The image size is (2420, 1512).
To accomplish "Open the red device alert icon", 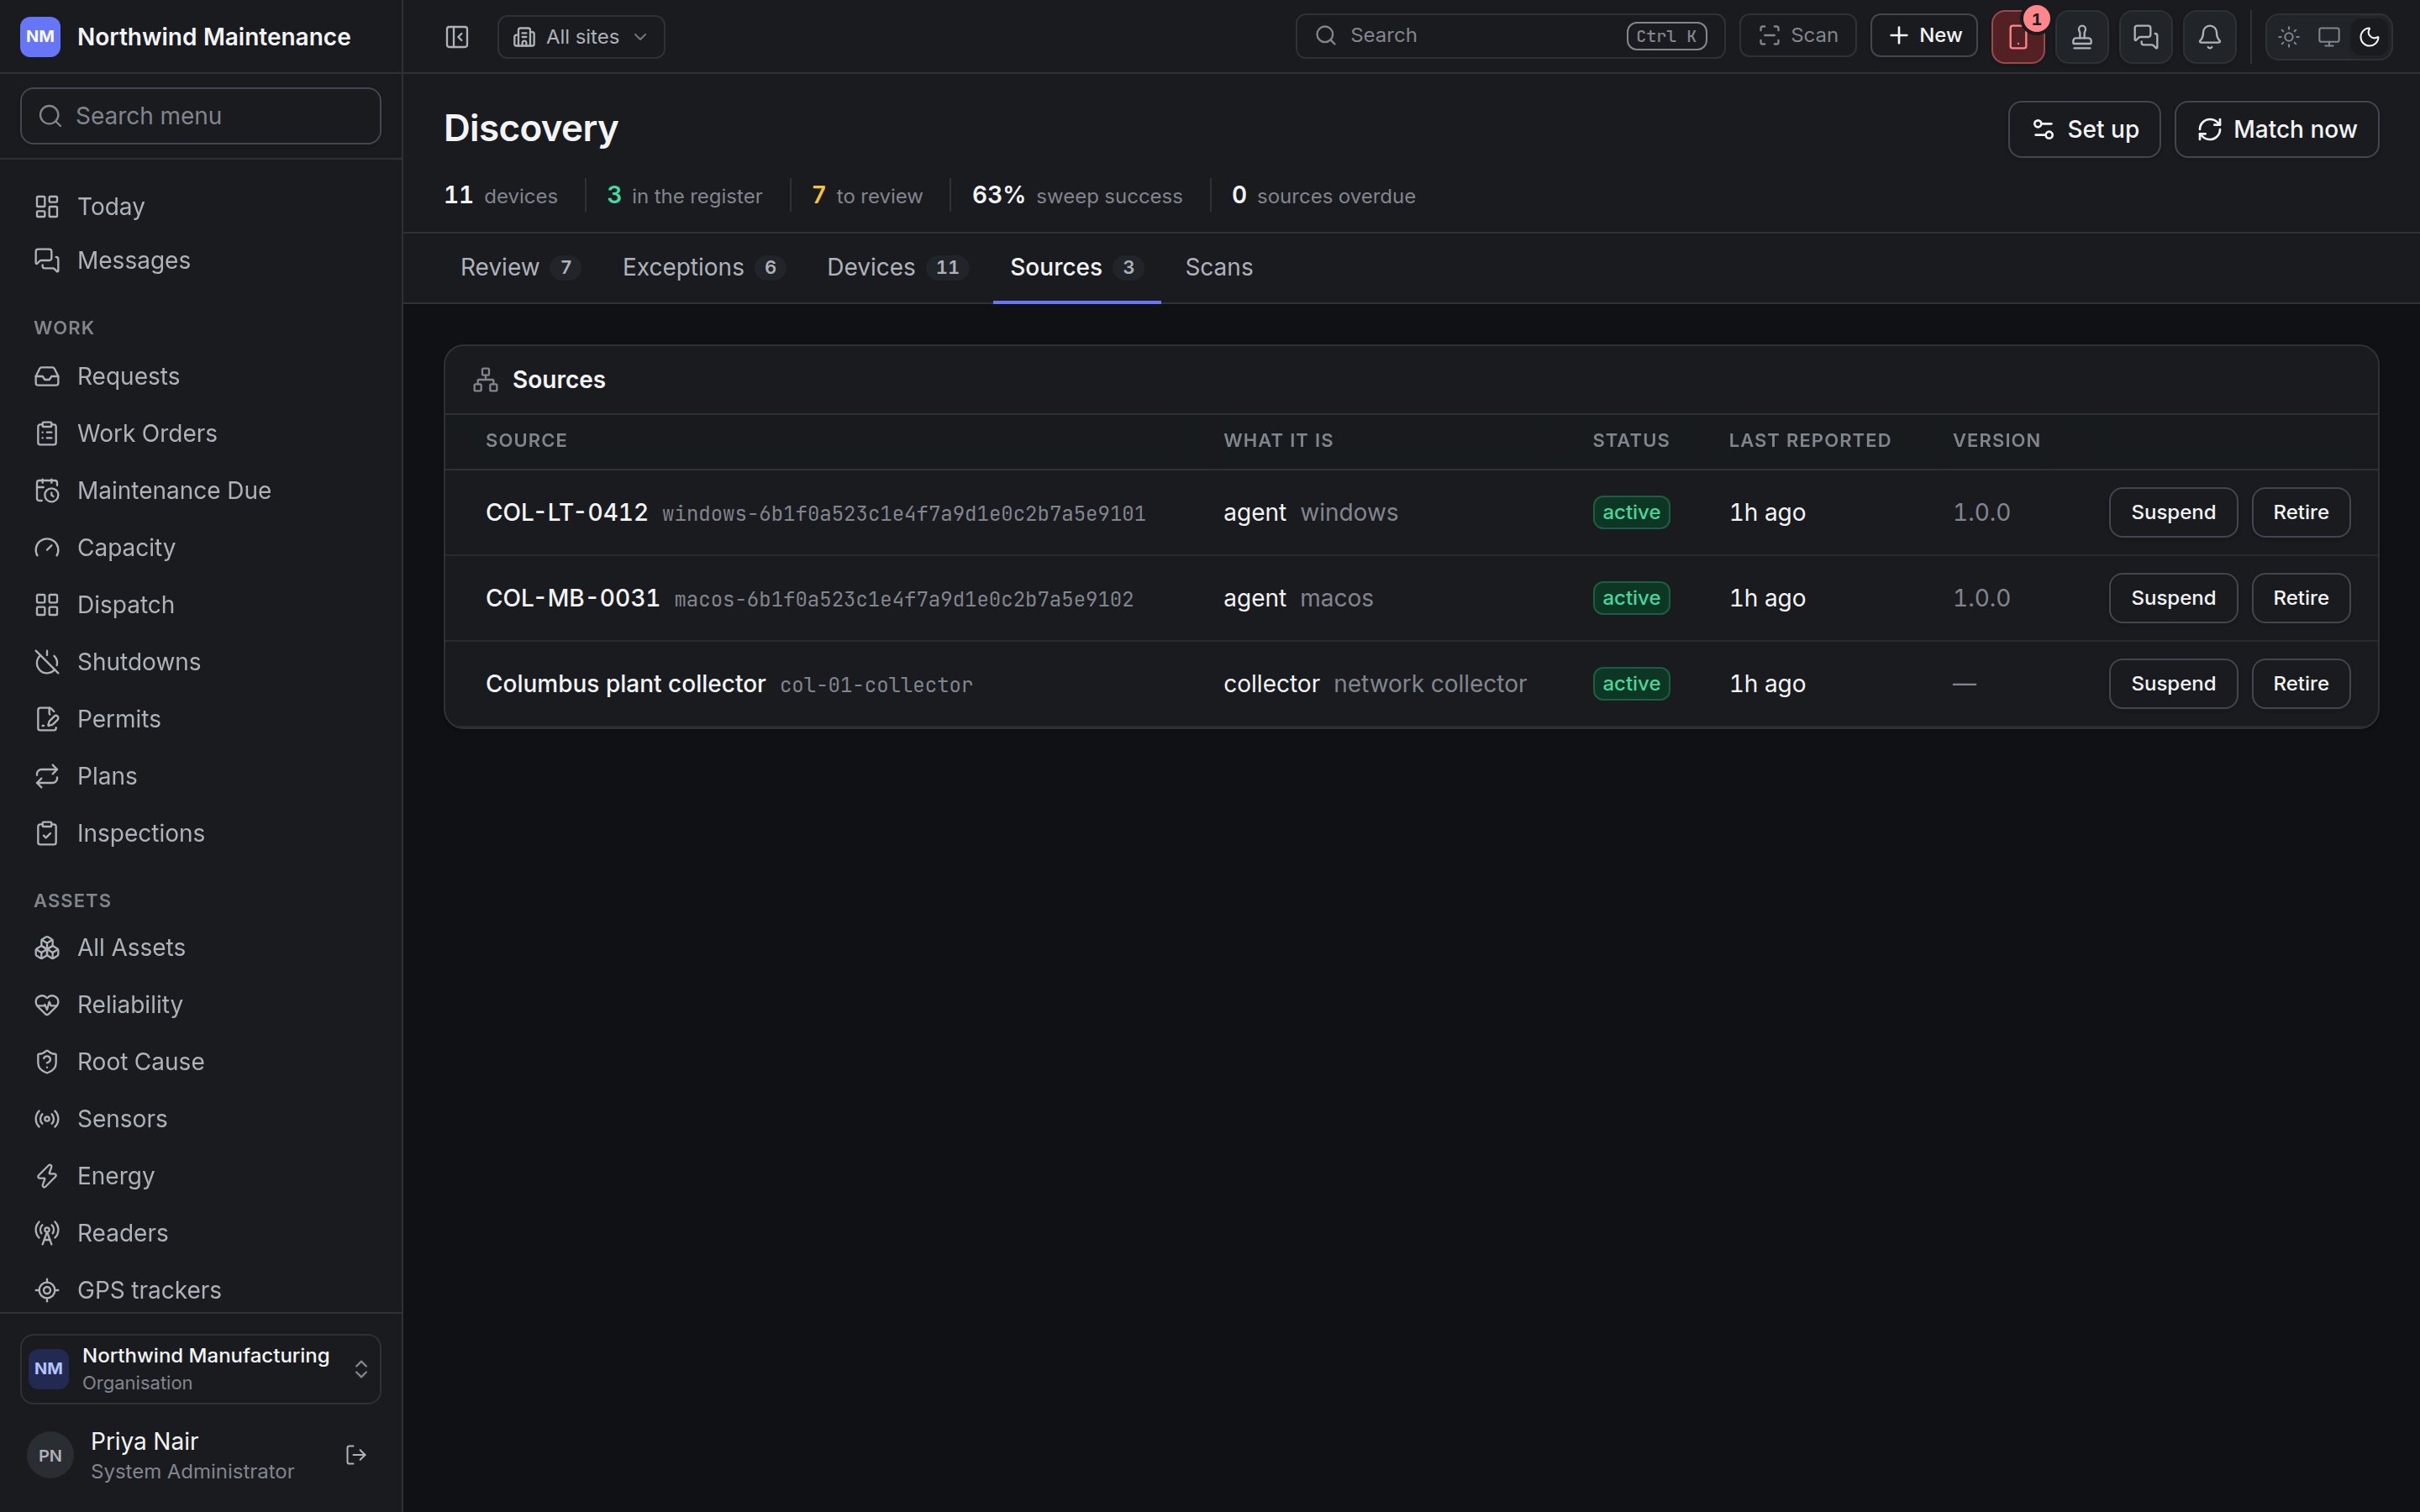I will click(x=2018, y=37).
